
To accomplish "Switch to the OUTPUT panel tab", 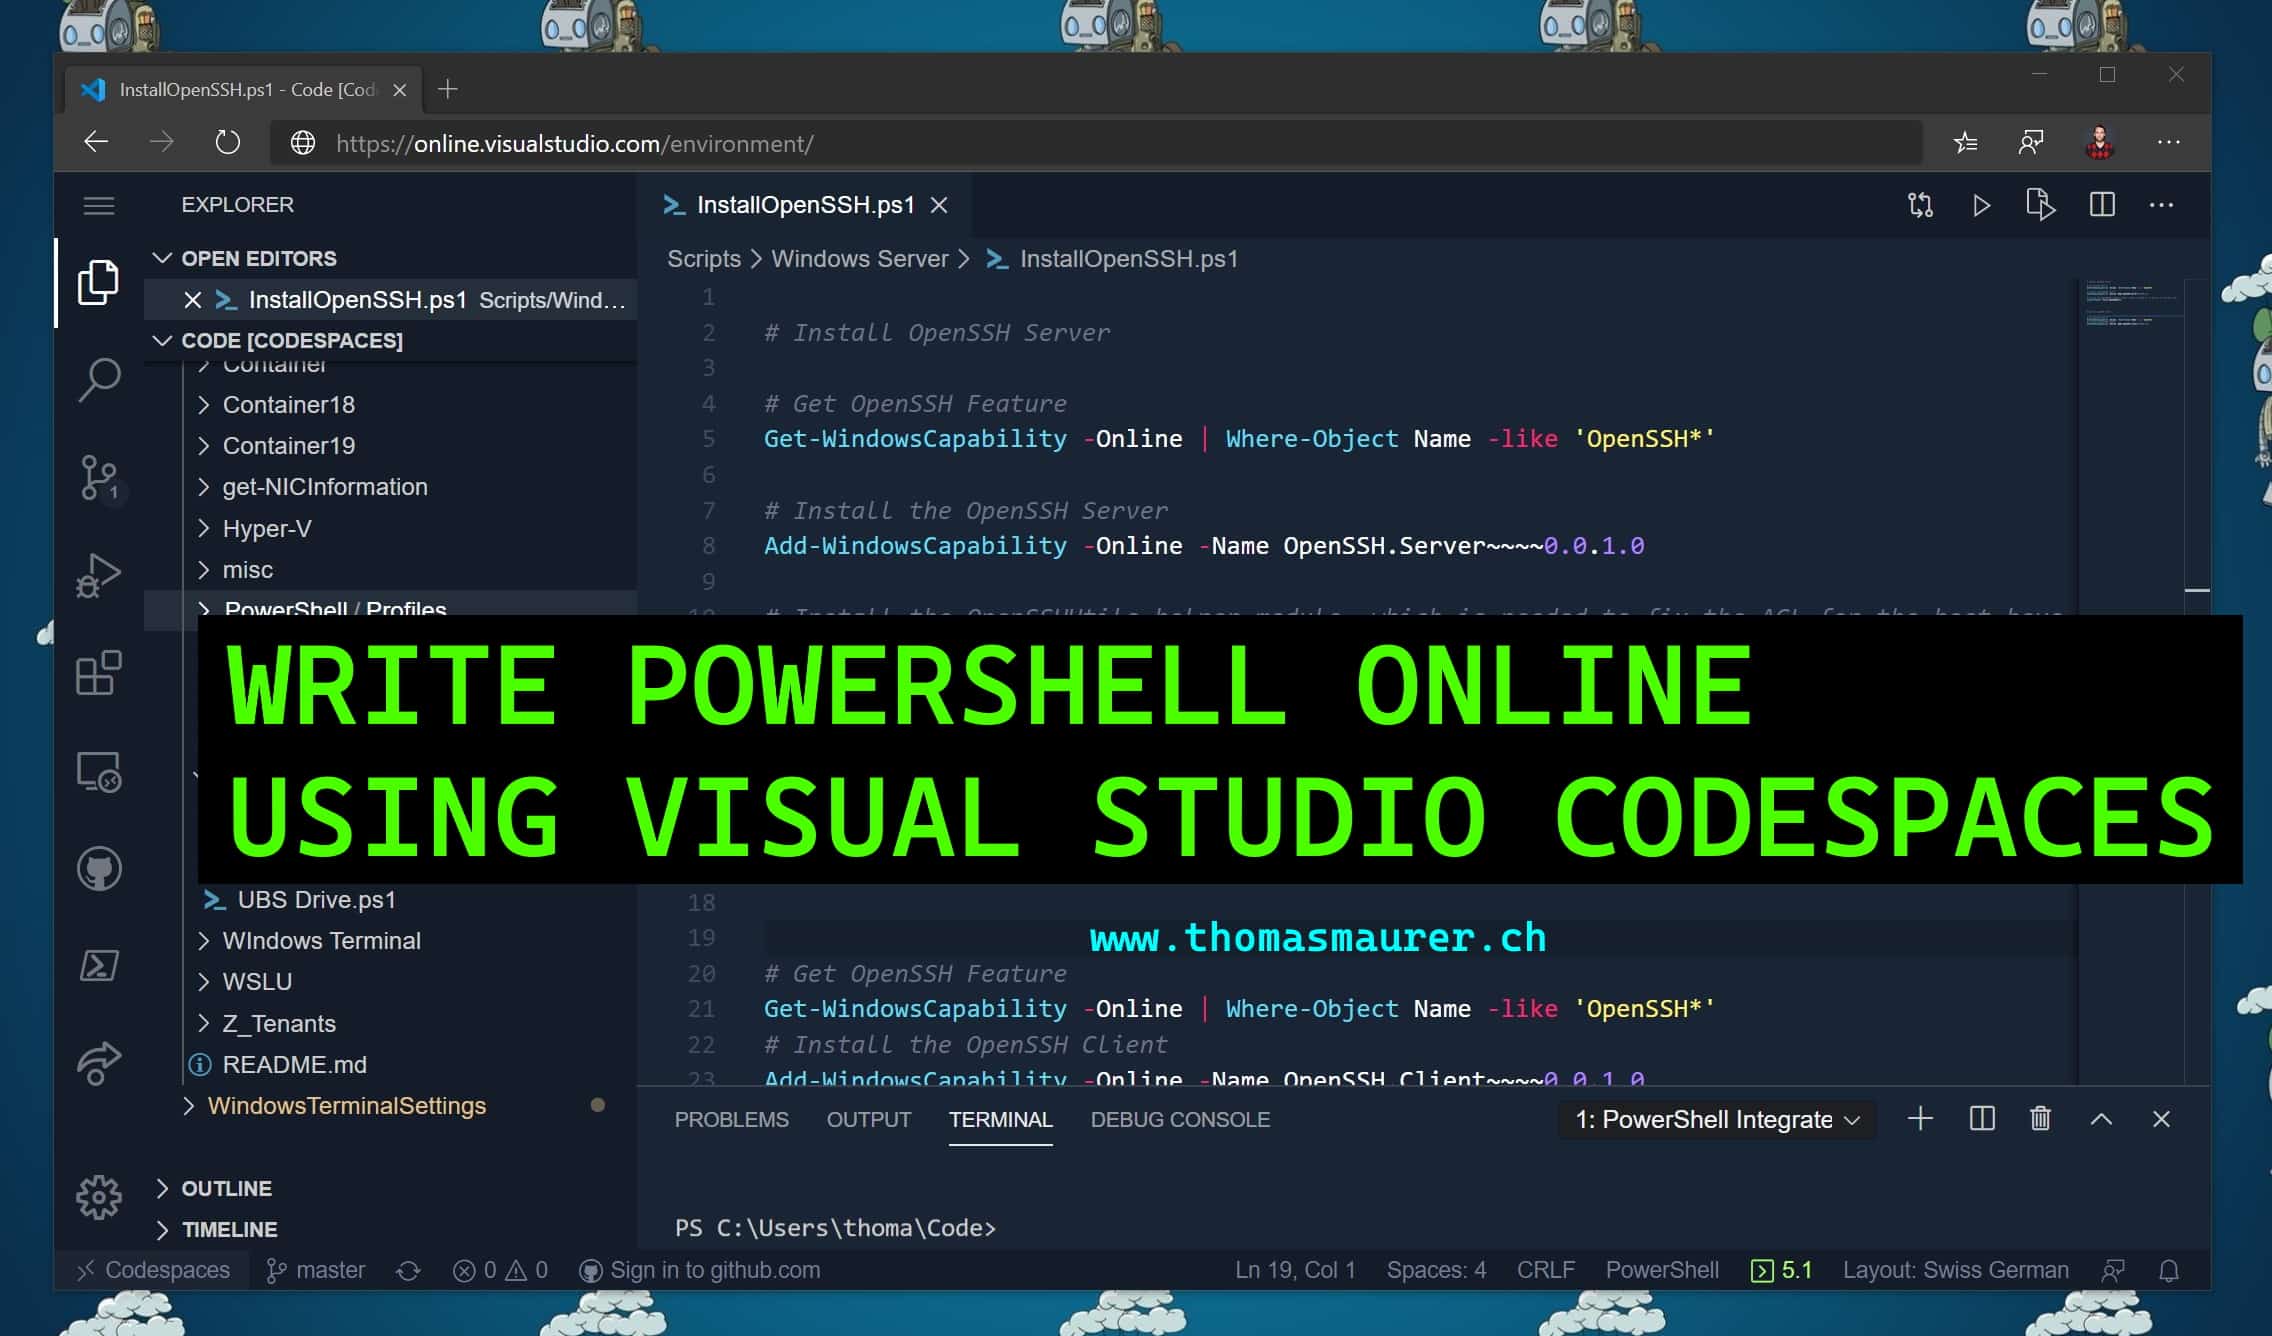I will click(868, 1119).
